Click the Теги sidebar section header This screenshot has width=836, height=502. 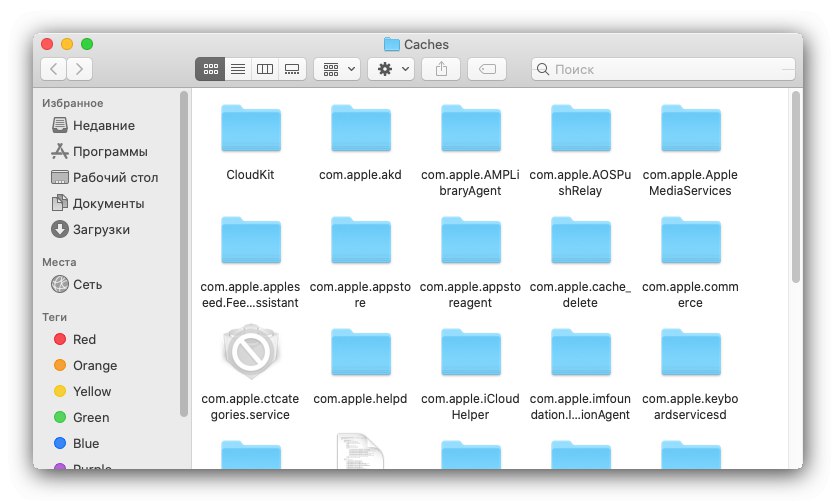tap(54, 317)
